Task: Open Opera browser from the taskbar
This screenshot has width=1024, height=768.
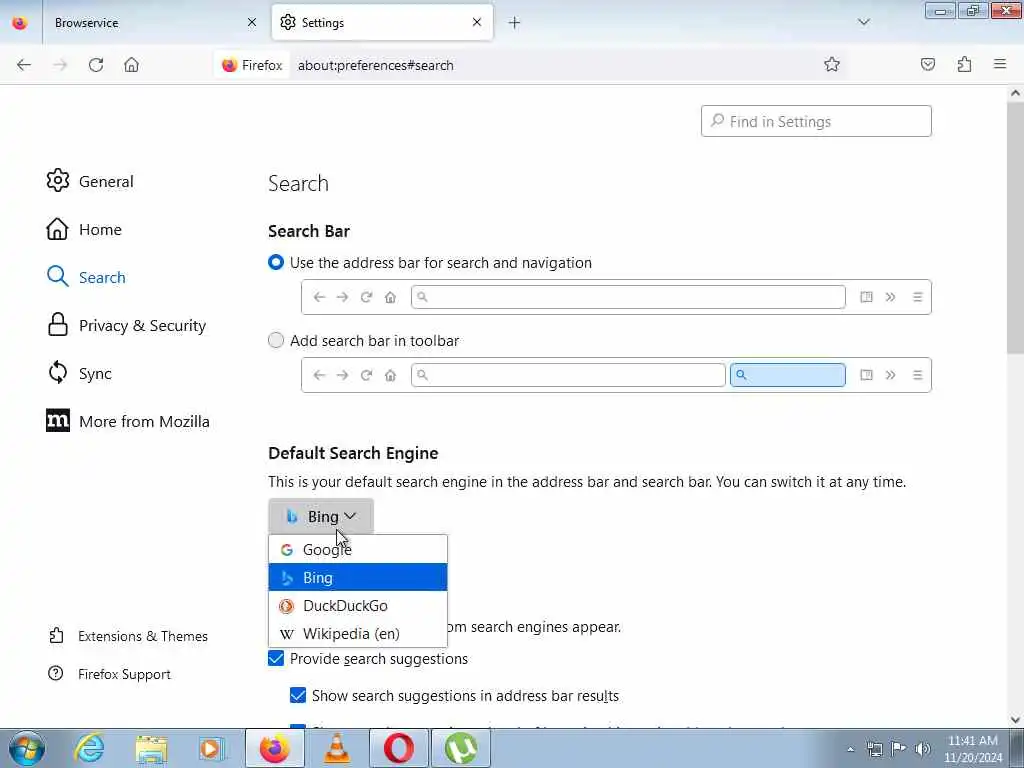Action: [x=398, y=748]
